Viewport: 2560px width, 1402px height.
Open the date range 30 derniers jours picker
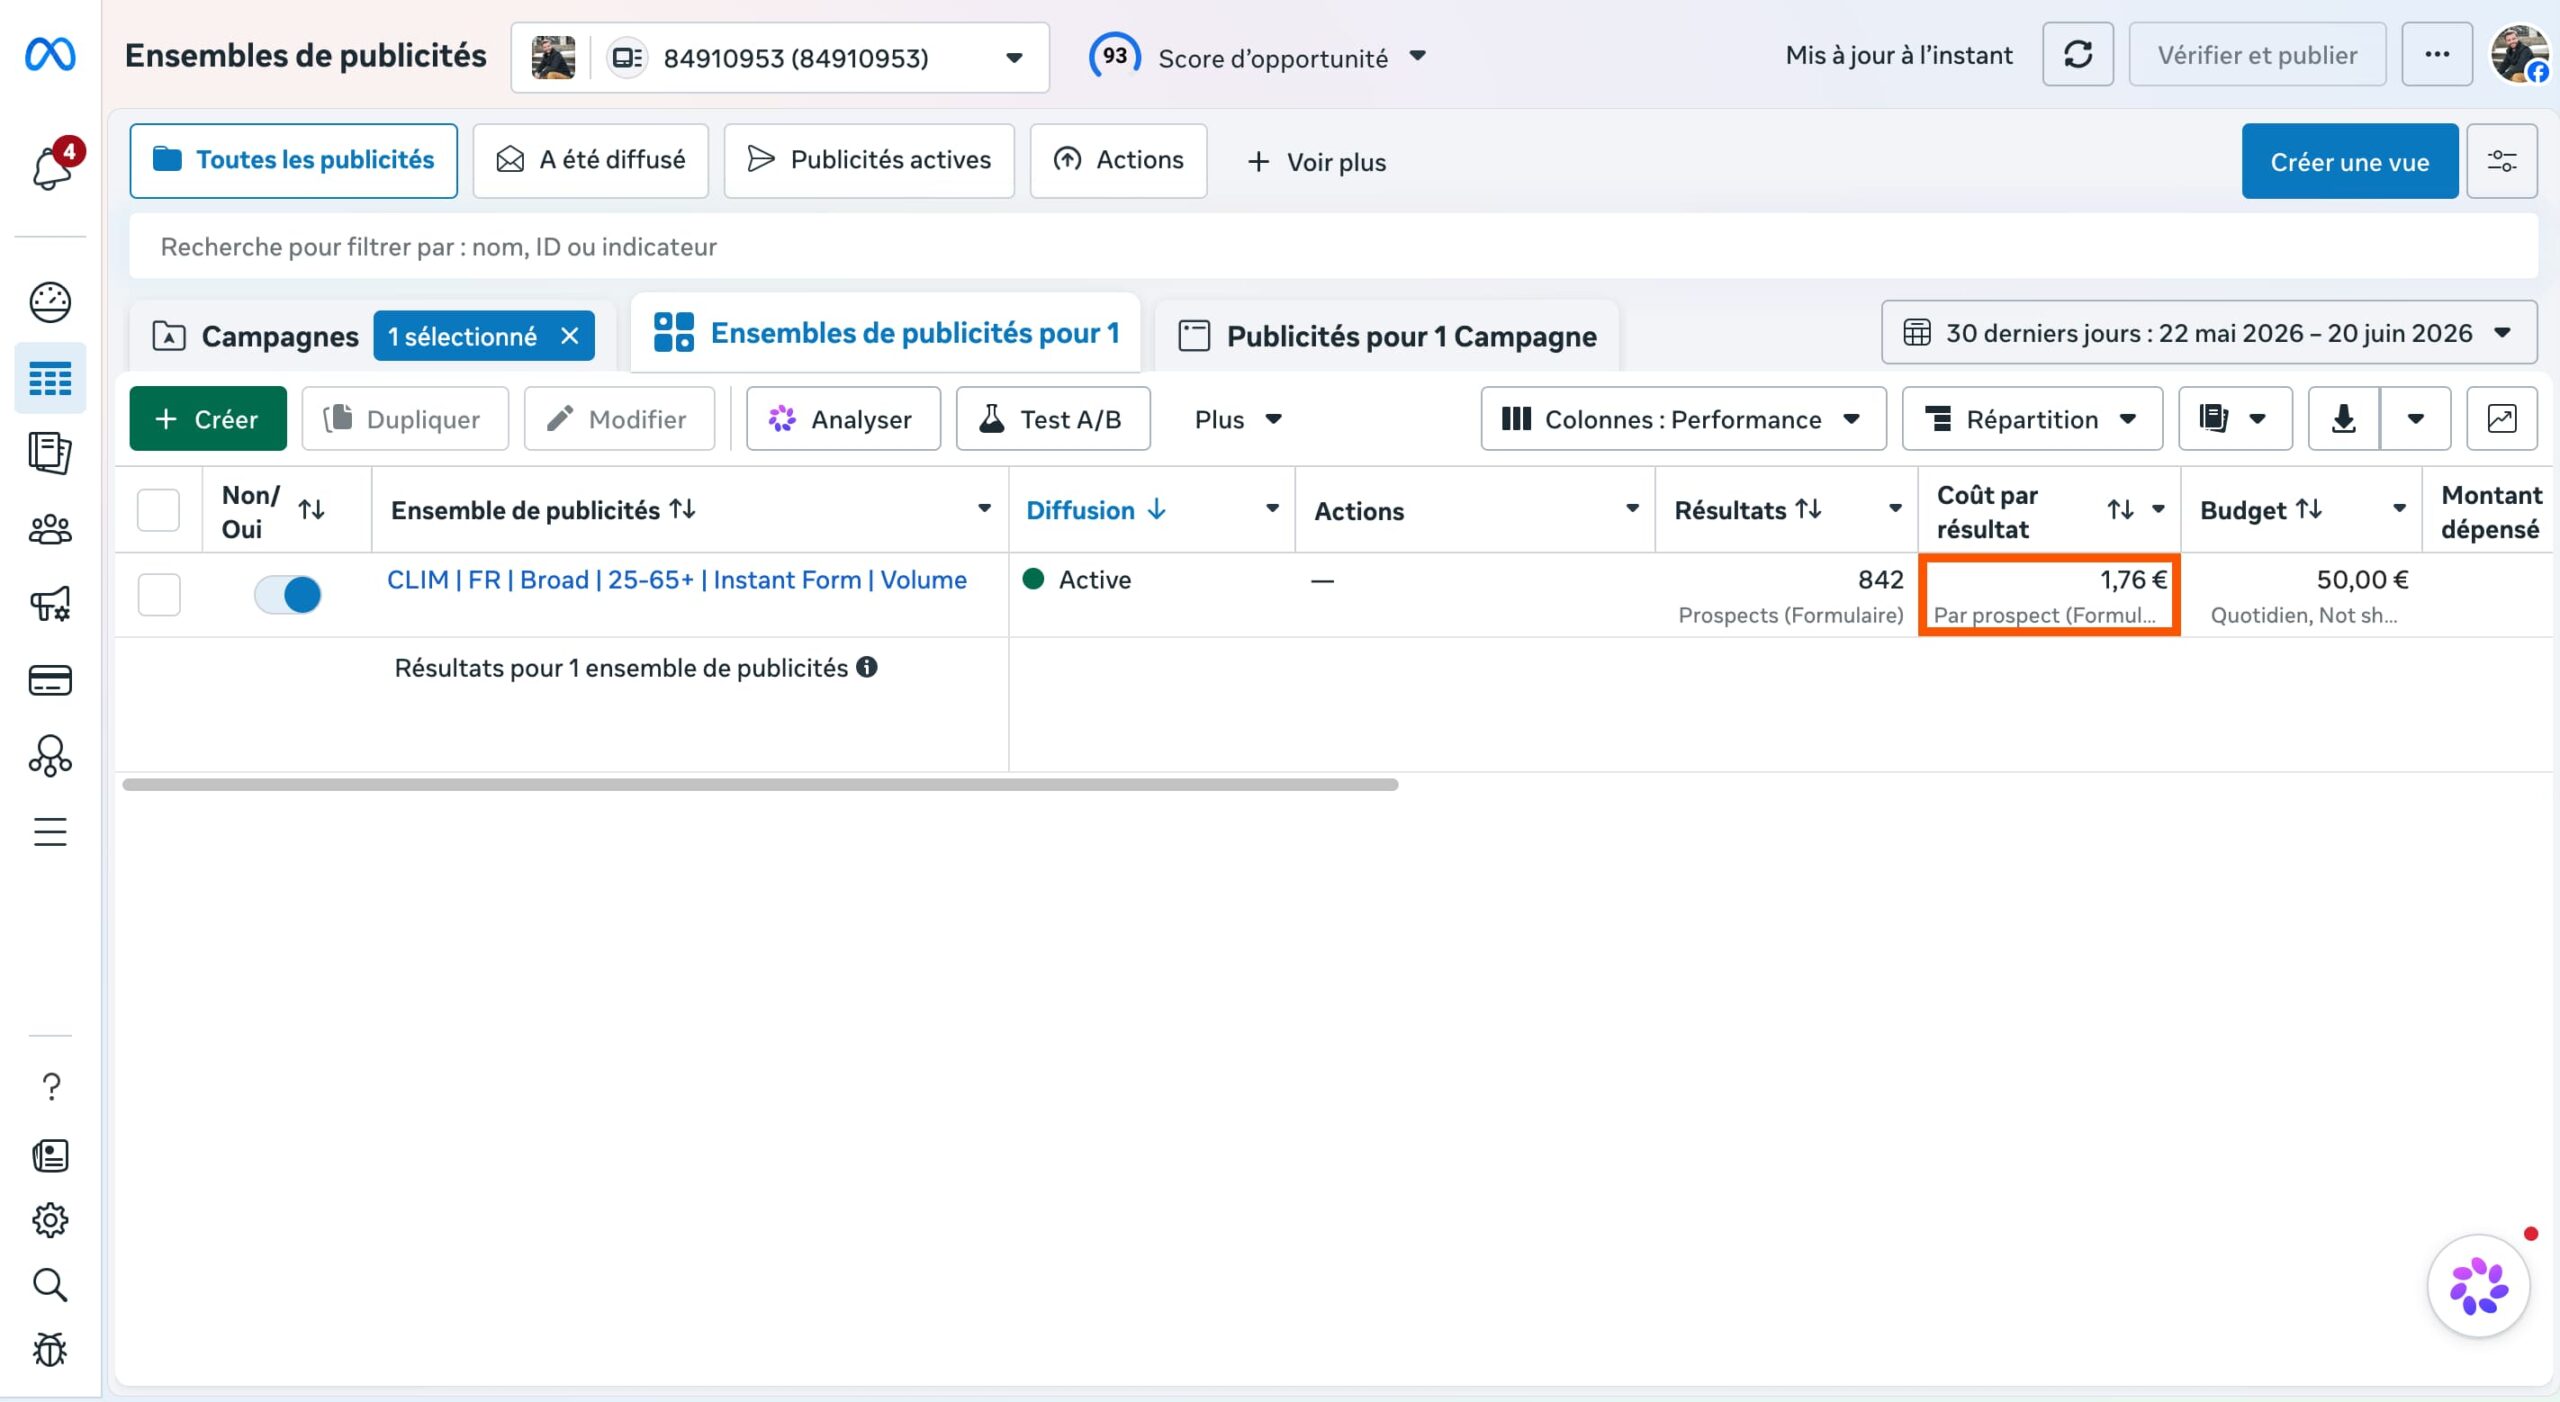point(2208,333)
